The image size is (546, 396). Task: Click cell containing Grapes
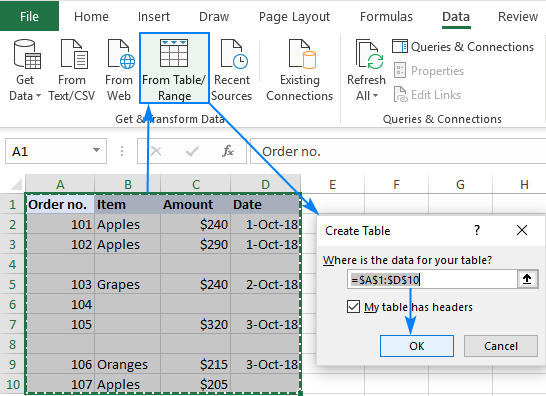click(128, 284)
